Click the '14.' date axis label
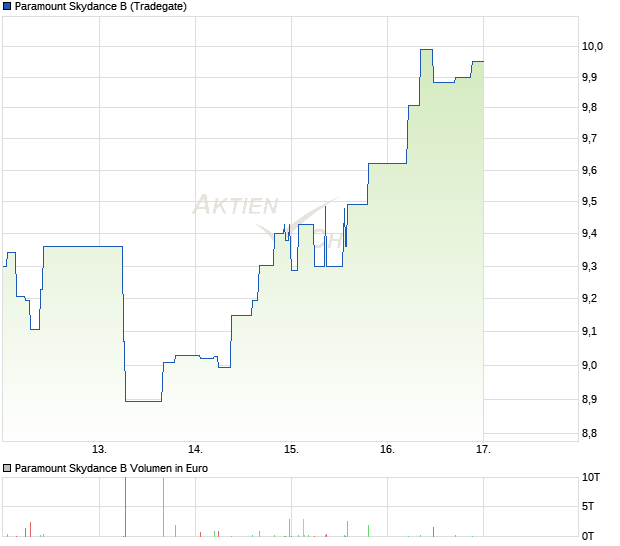Viewport: 620px width, 546px height. click(195, 450)
